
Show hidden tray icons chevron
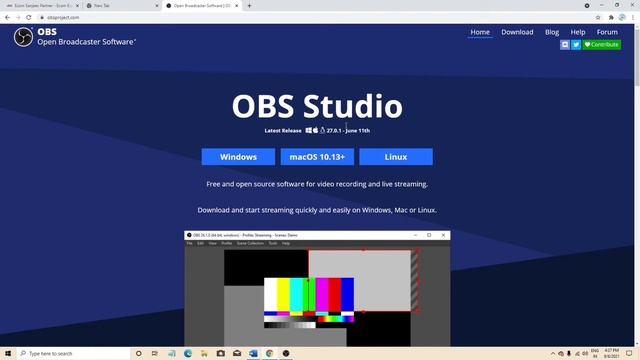click(x=553, y=353)
